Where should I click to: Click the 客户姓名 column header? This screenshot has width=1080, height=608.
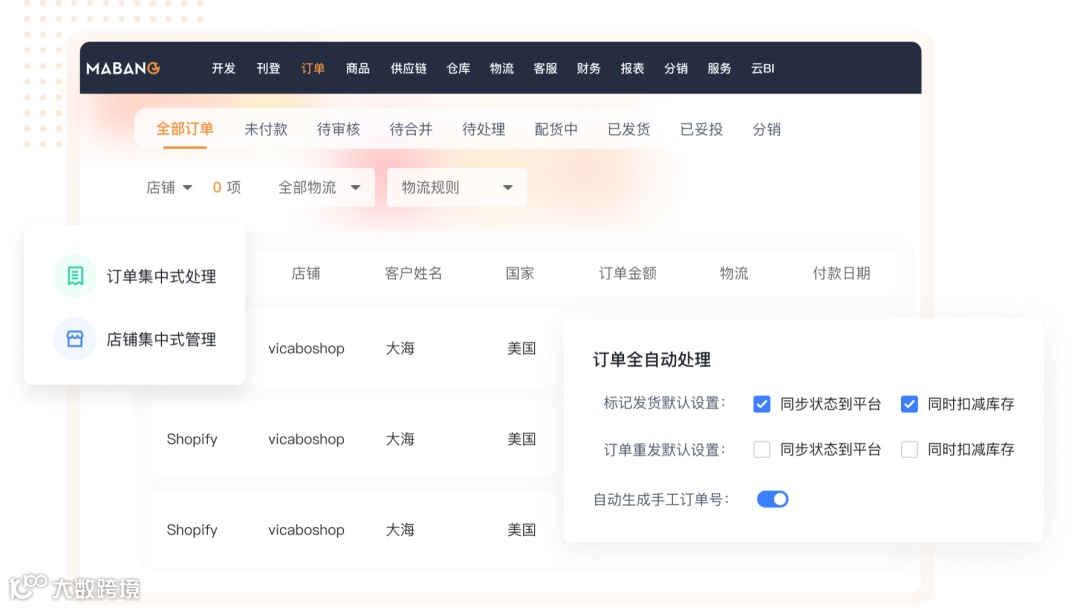click(x=413, y=273)
